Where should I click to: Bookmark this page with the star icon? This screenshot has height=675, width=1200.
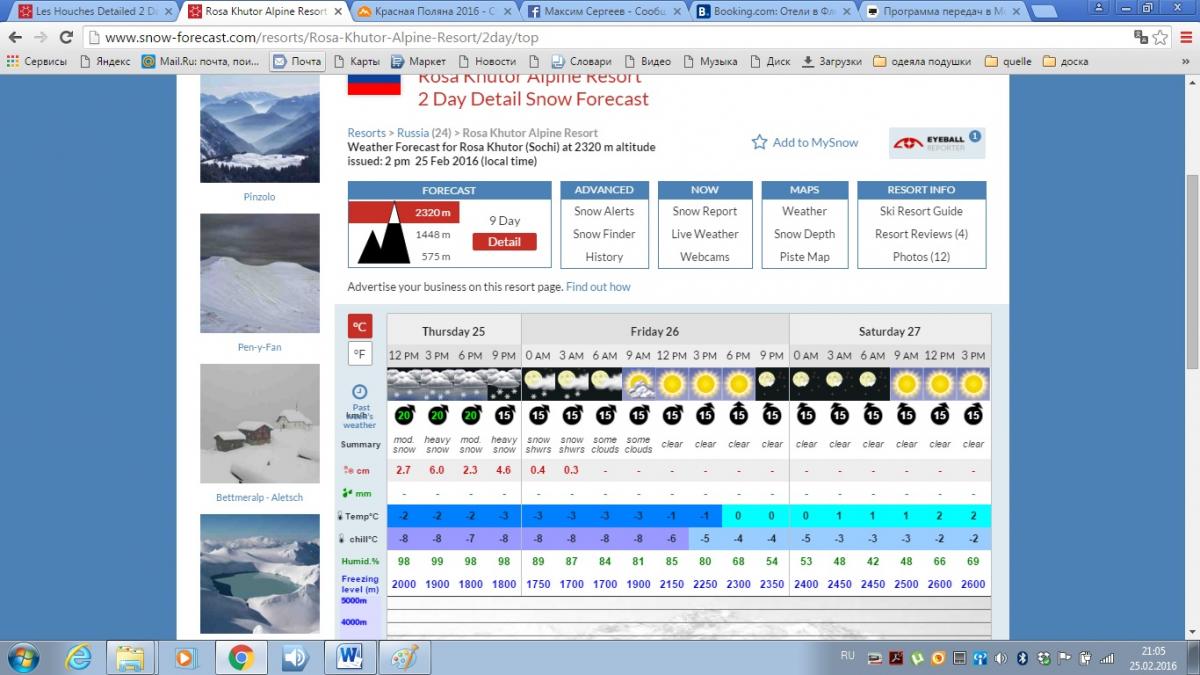(x=1161, y=38)
